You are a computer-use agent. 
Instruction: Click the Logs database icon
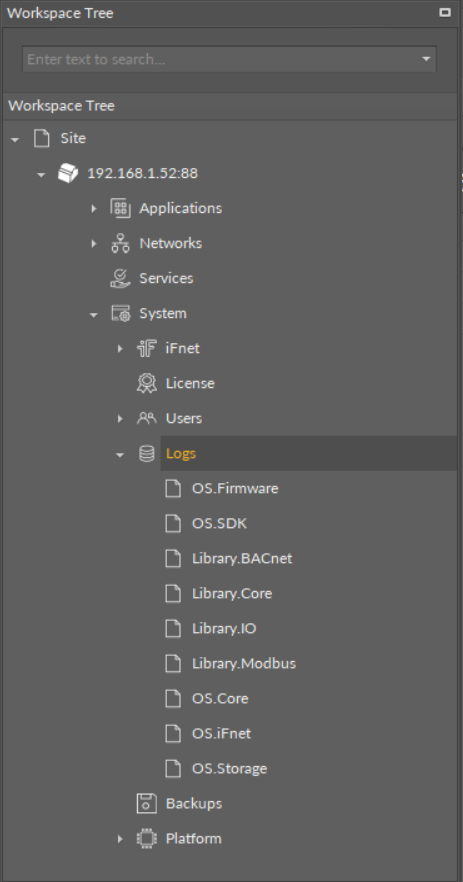point(146,453)
